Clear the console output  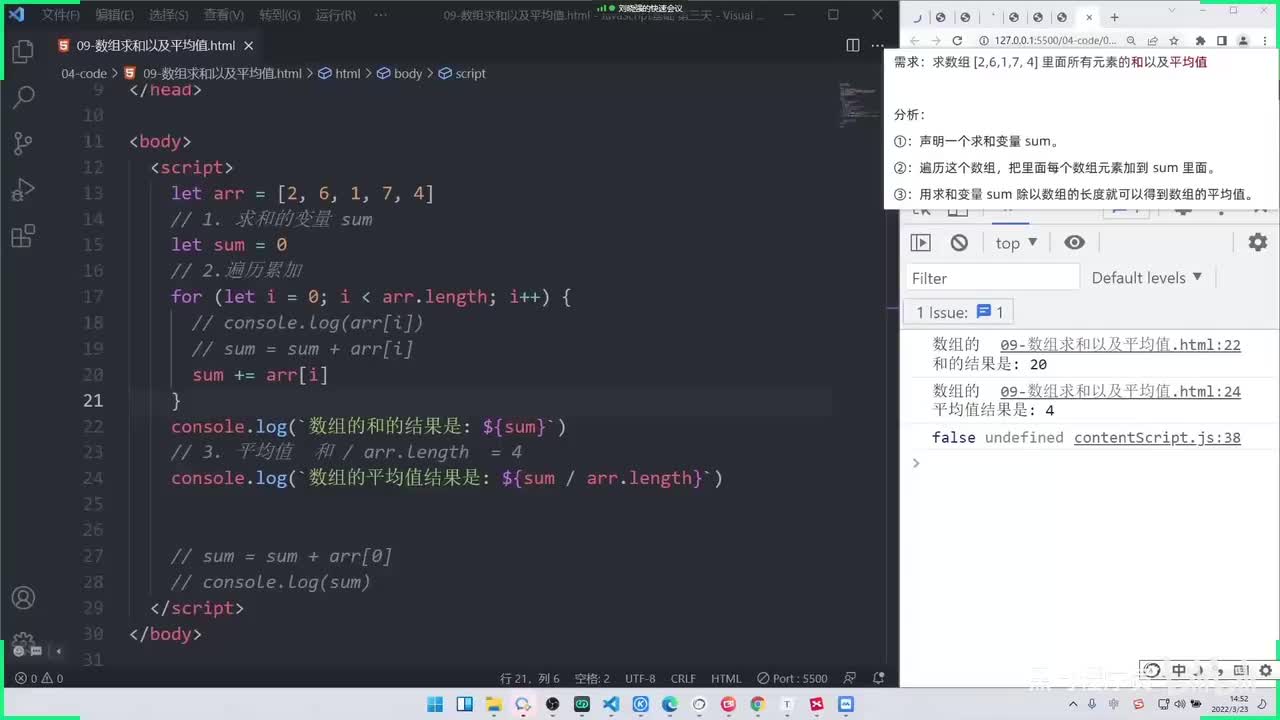959,243
